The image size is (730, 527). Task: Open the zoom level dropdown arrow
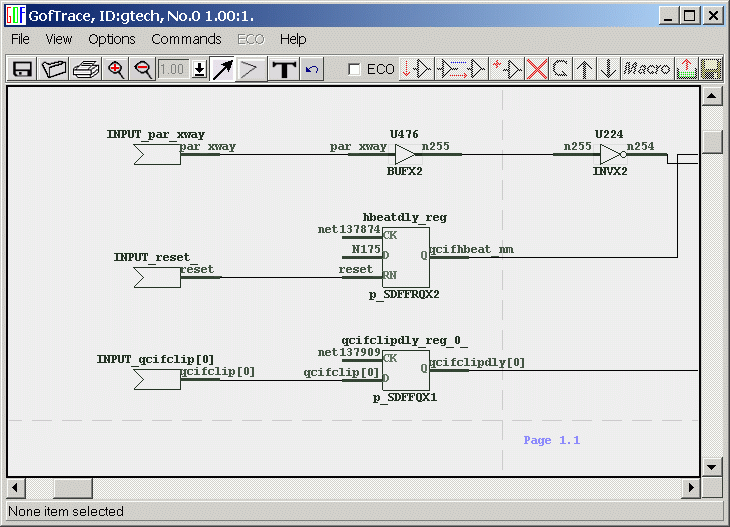(x=199, y=69)
